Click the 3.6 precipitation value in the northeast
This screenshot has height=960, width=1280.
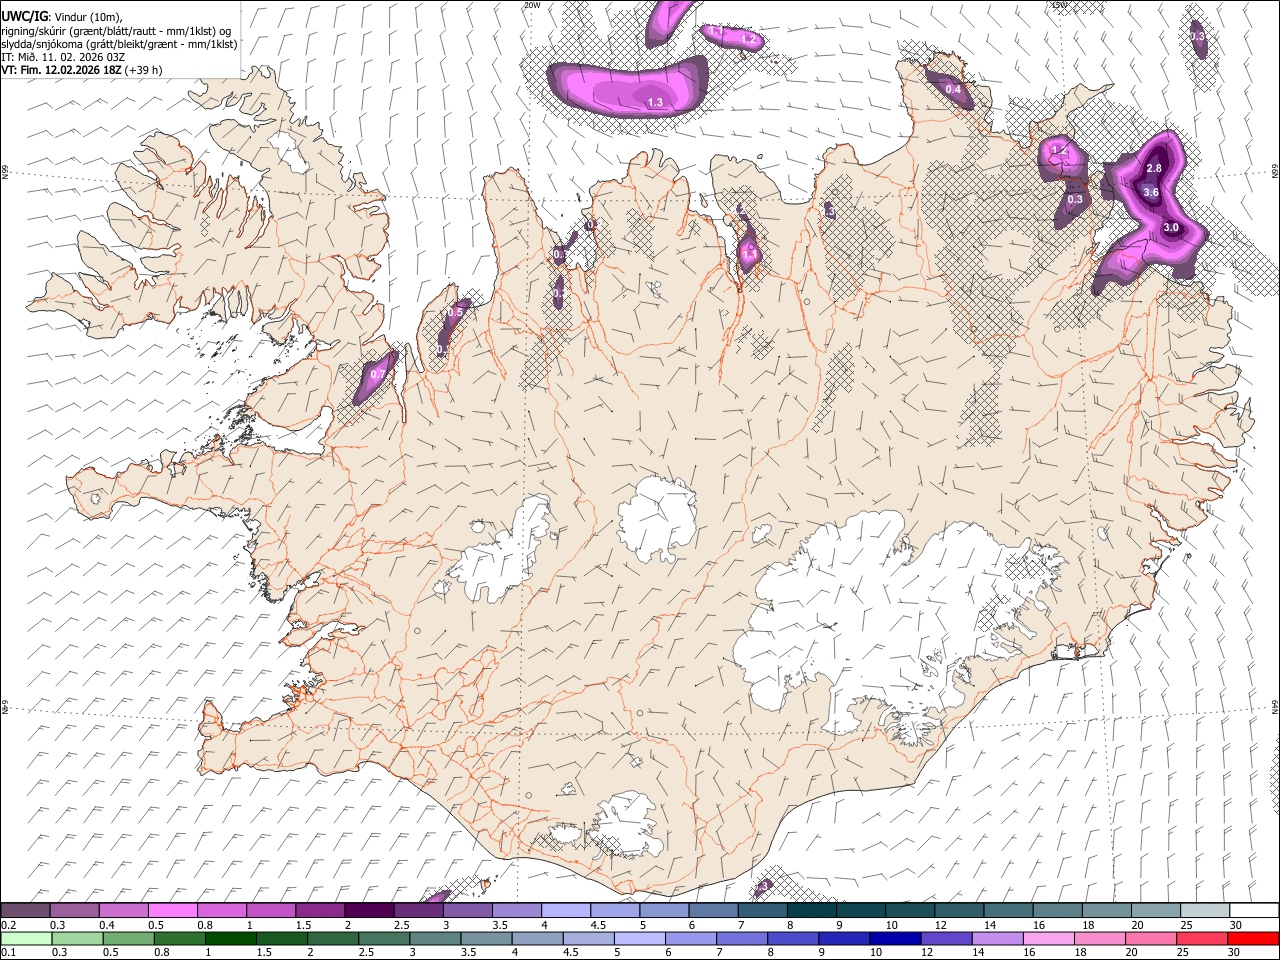tap(1150, 192)
